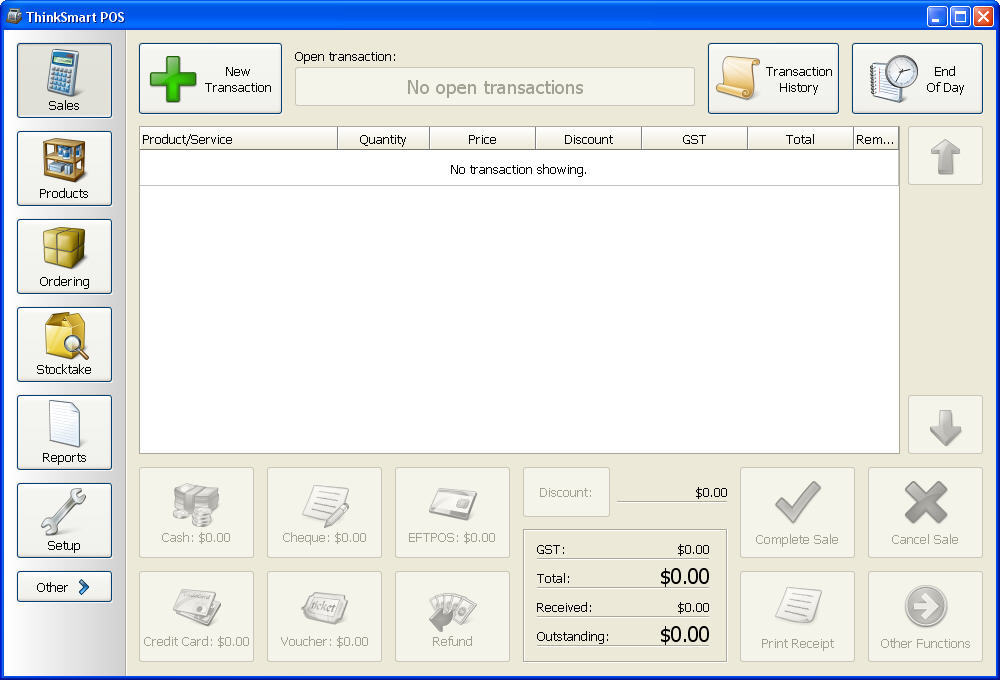The width and height of the screenshot is (1000, 680).
Task: Open the Ordering section
Action: point(63,256)
